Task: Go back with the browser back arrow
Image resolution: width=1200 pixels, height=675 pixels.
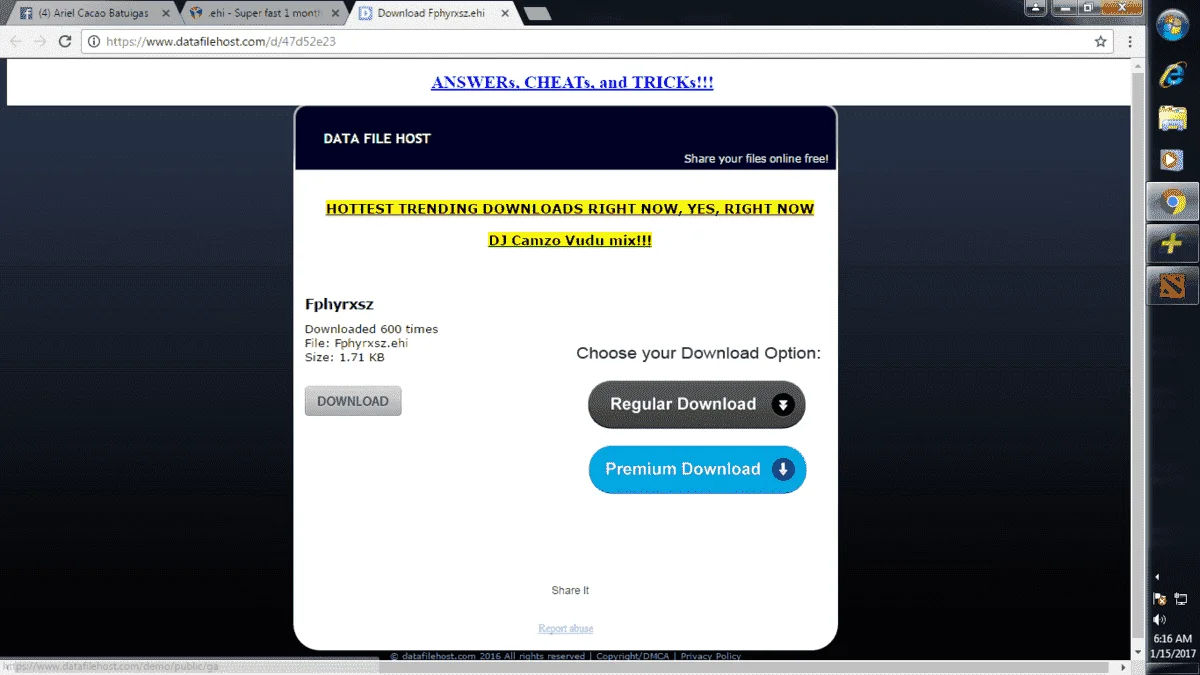Action: tap(15, 41)
